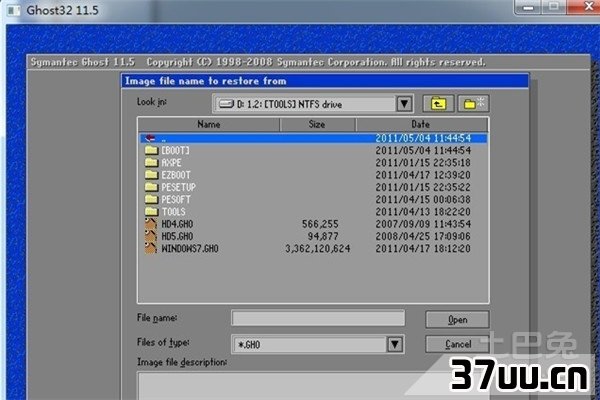This screenshot has width=600, height=400.
Task: Select the EZBOOT folder icon
Action: coord(151,175)
